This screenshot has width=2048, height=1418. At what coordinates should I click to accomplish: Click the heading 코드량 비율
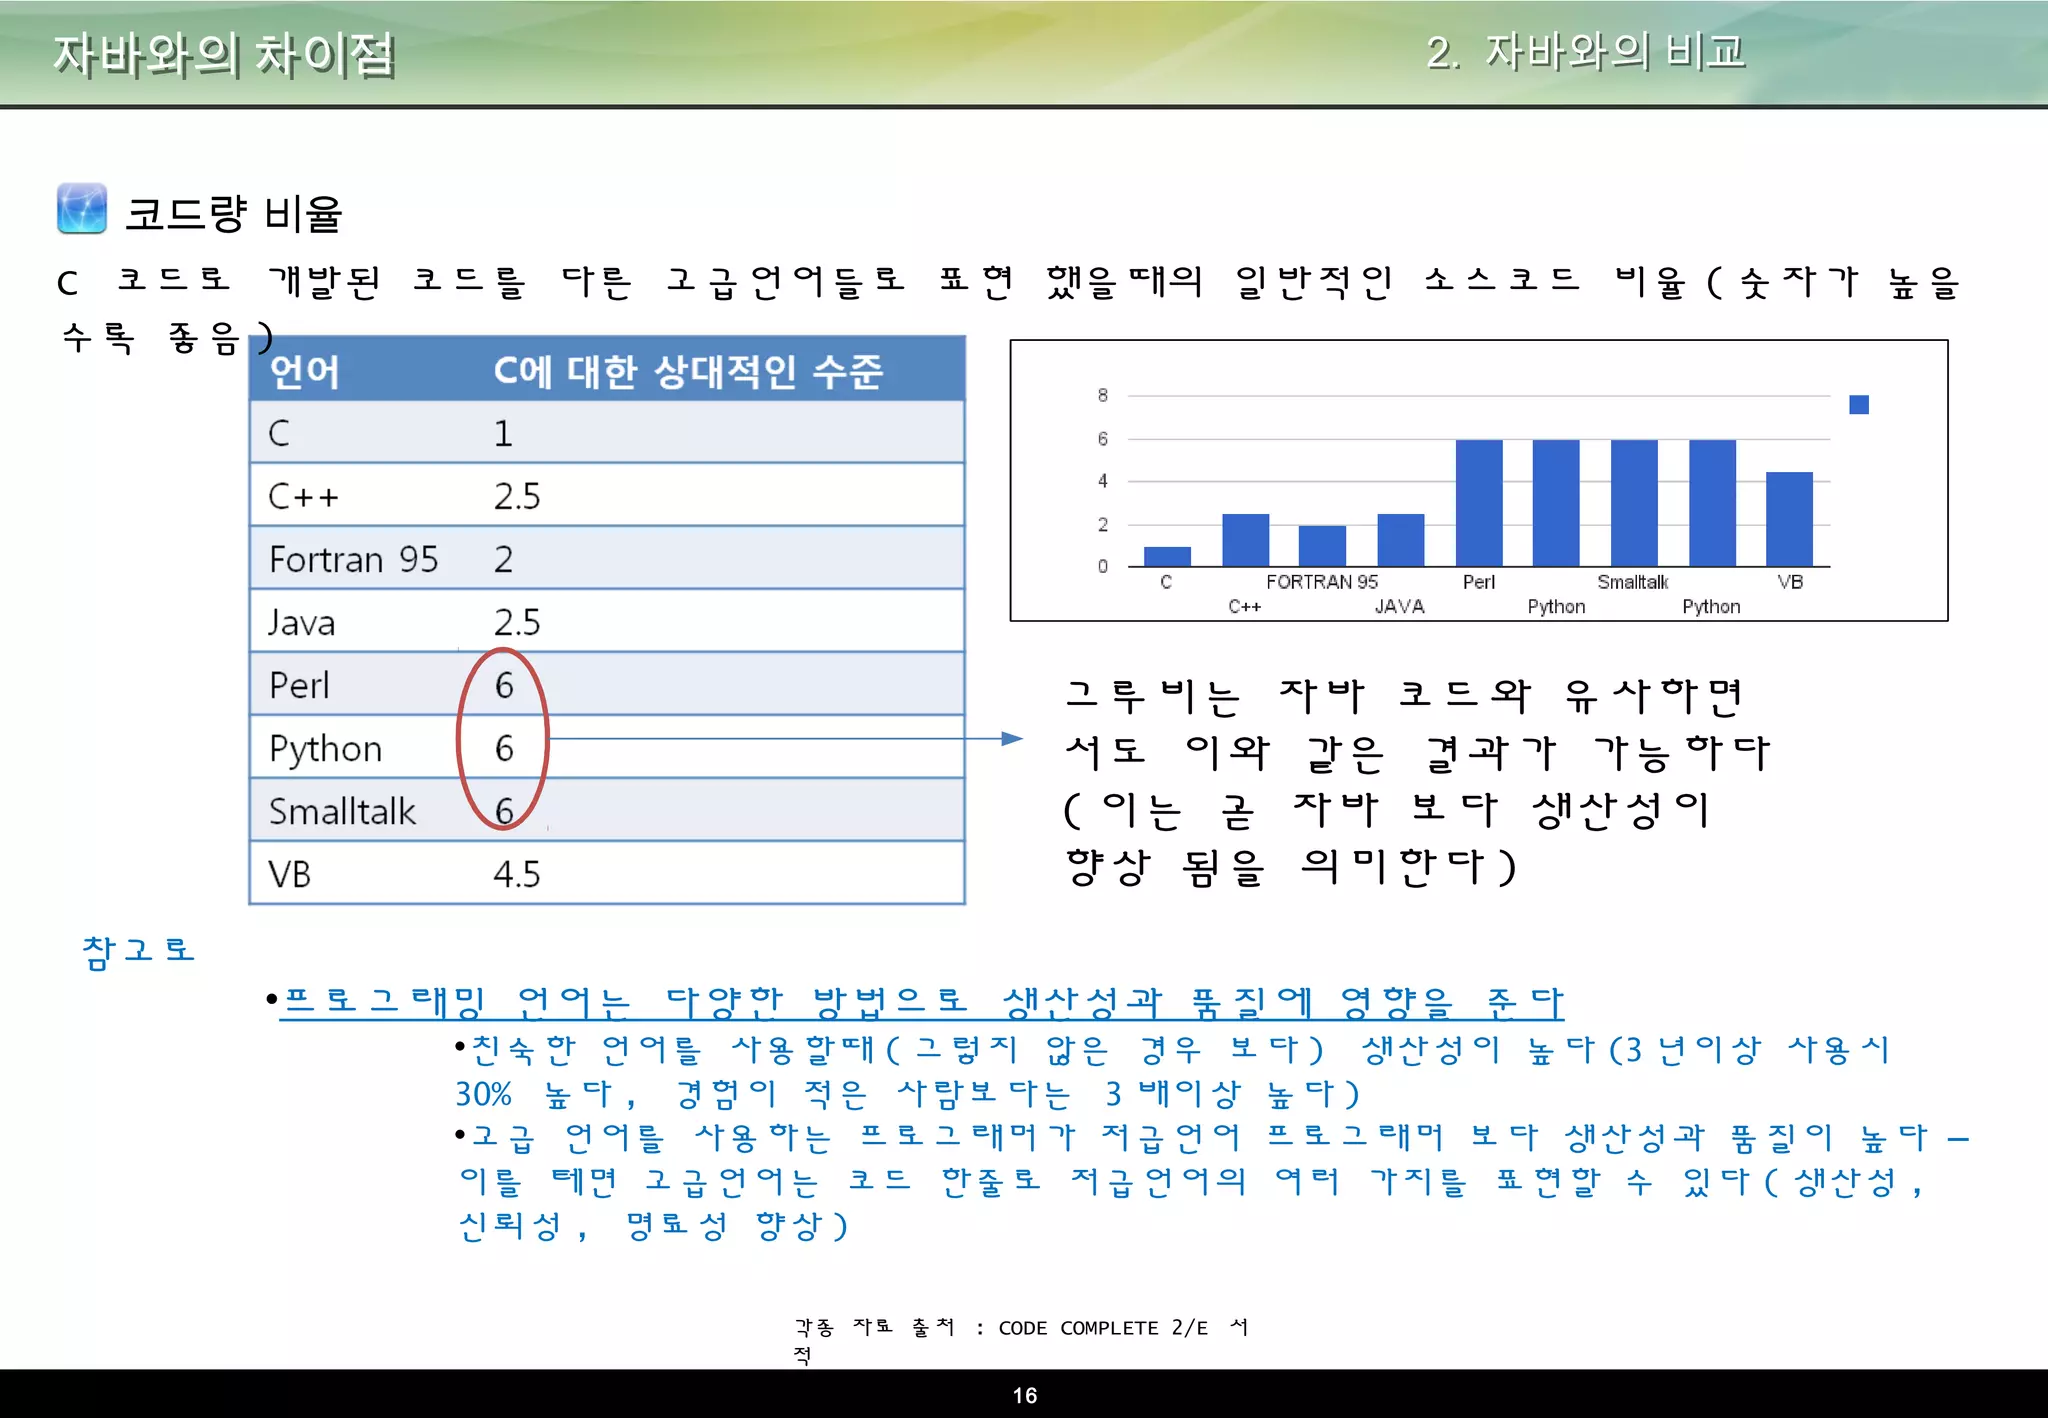pos(233,213)
